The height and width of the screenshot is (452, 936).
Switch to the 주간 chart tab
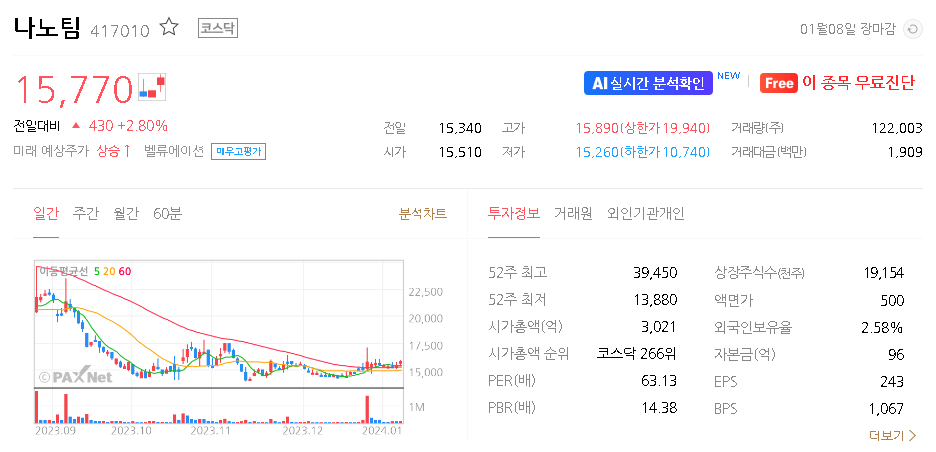coord(85,214)
